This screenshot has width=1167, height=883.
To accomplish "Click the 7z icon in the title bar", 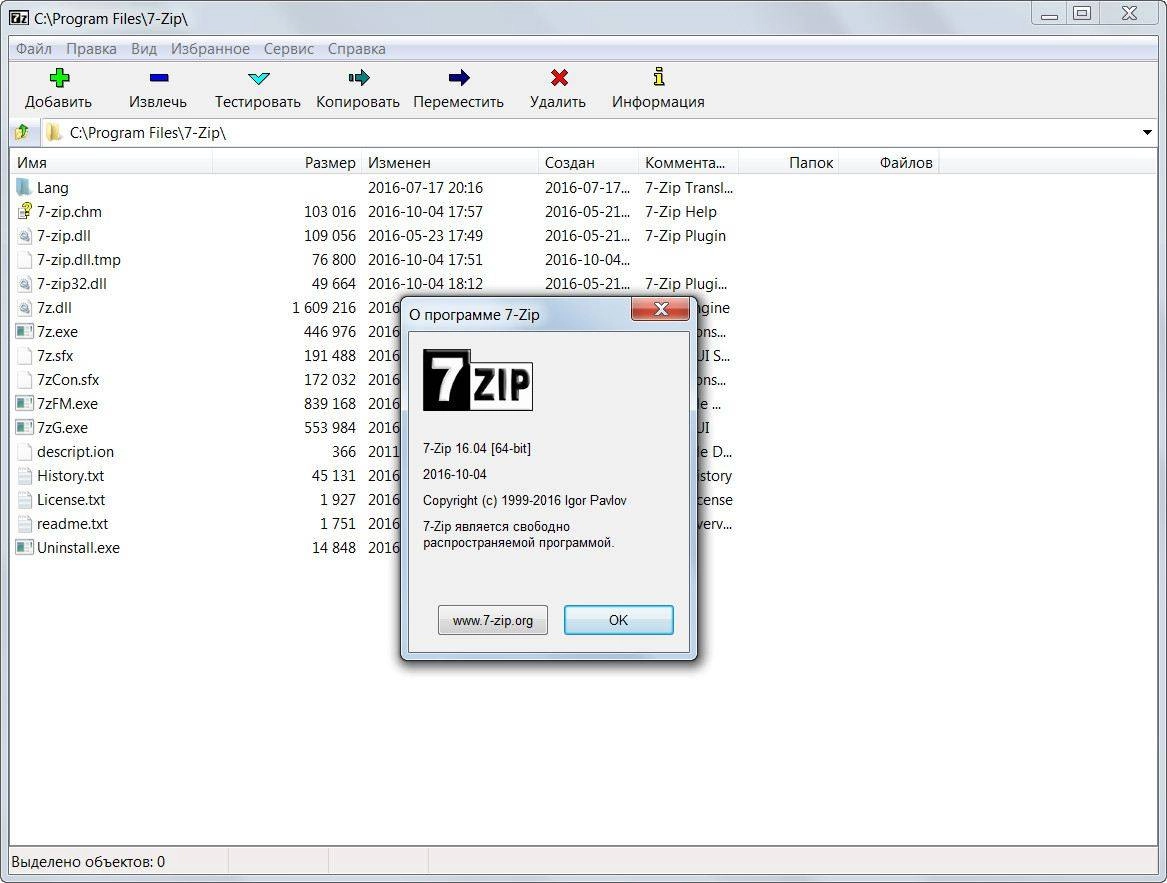I will tap(19, 18).
